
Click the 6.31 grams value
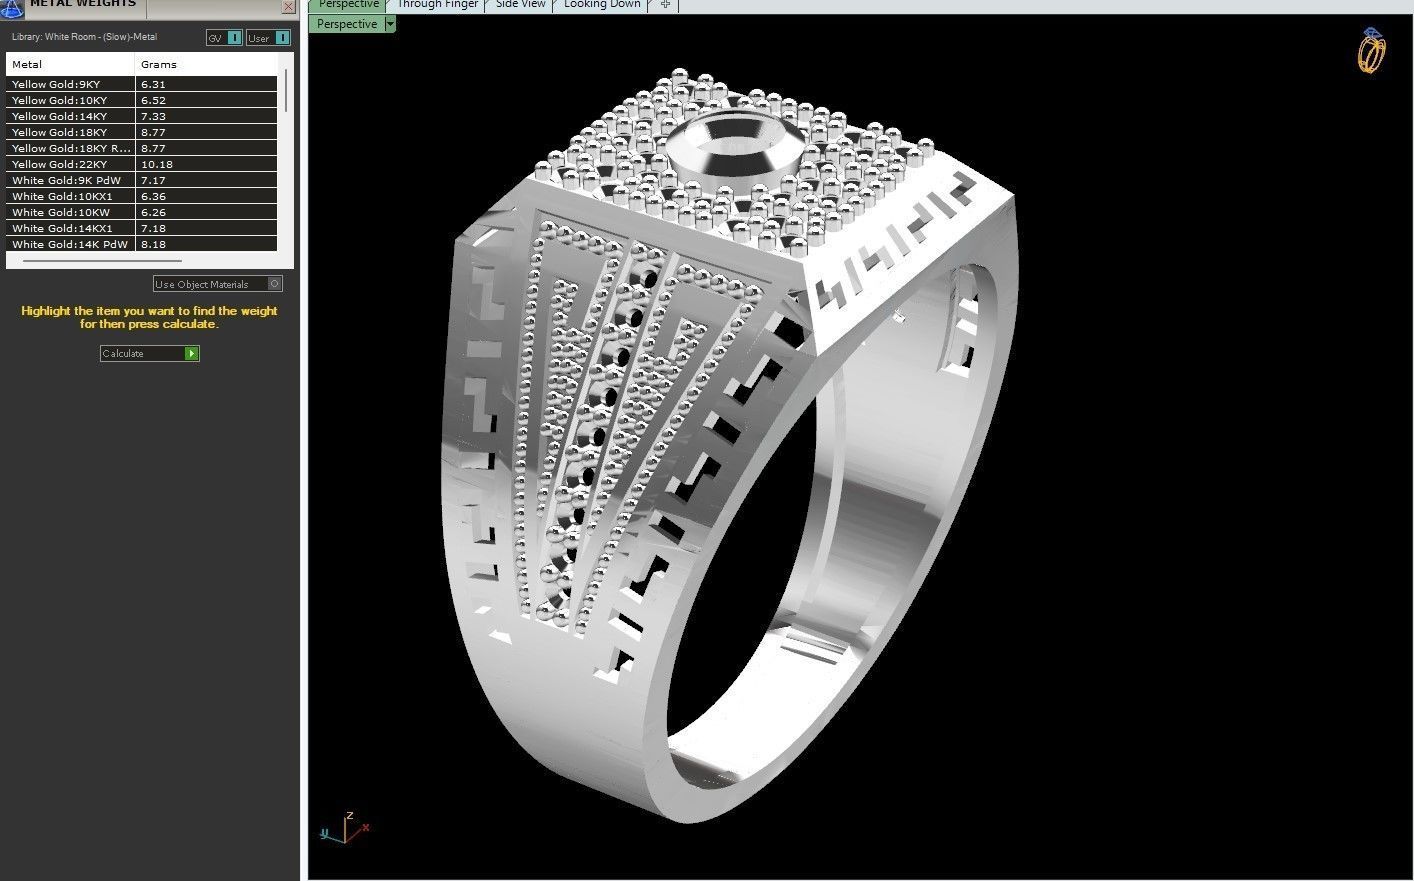click(x=153, y=85)
